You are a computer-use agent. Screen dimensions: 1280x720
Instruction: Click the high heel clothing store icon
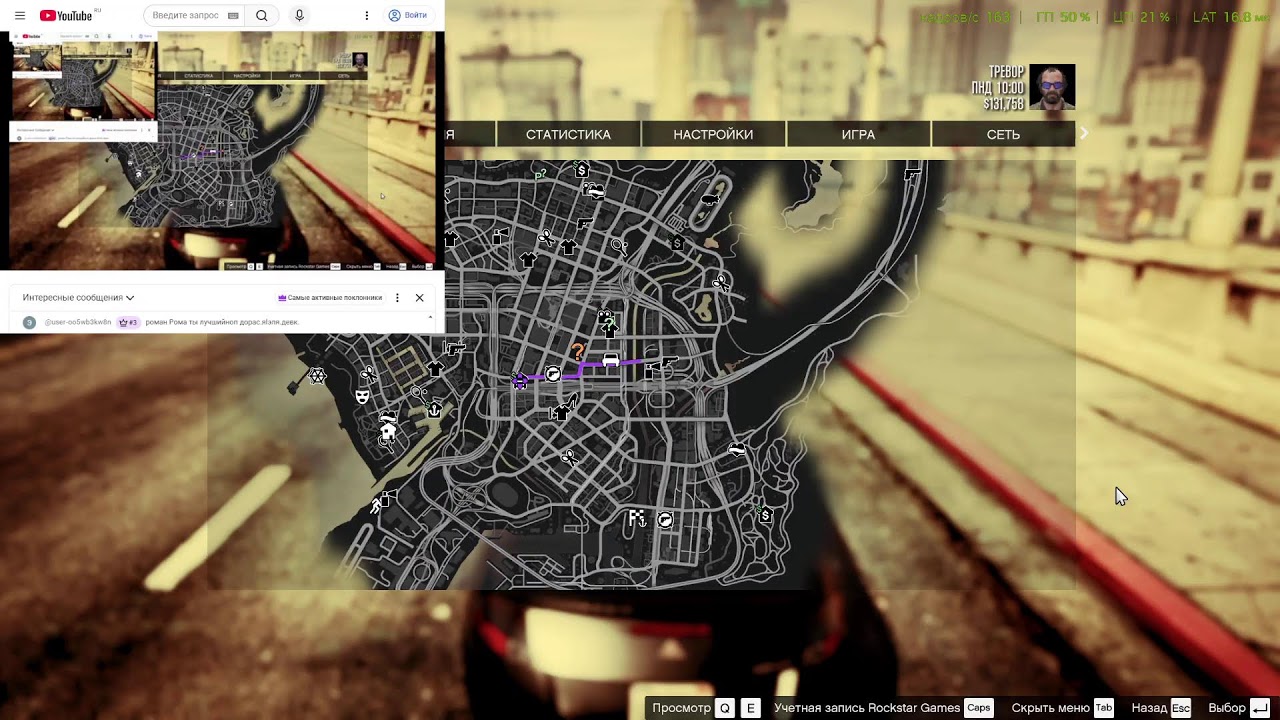click(x=571, y=401)
